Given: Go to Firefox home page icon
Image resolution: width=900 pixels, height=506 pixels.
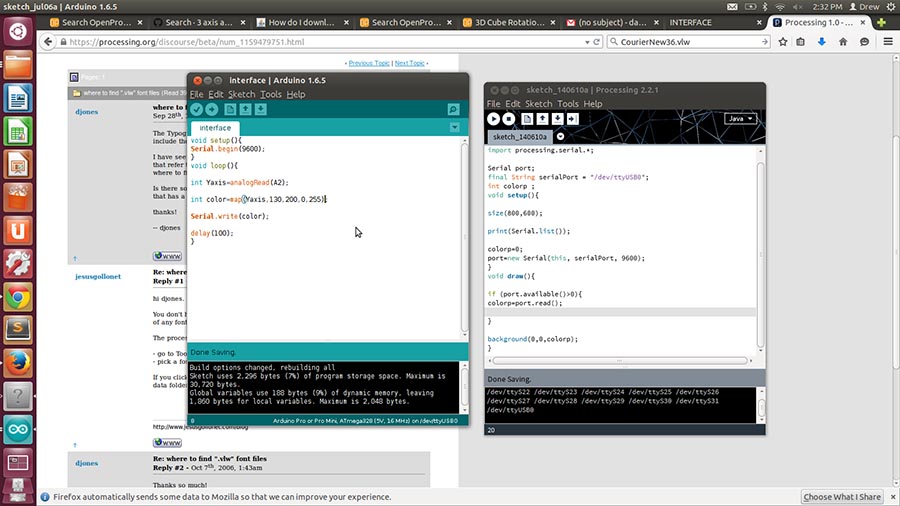Looking at the screenshot, I should point(843,42).
